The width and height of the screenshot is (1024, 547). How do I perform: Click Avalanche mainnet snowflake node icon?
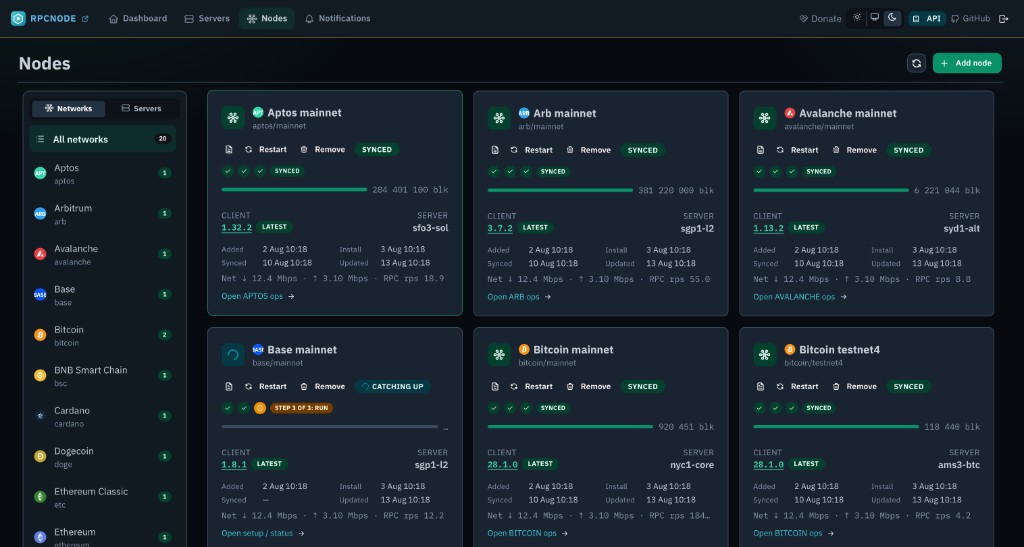(765, 119)
